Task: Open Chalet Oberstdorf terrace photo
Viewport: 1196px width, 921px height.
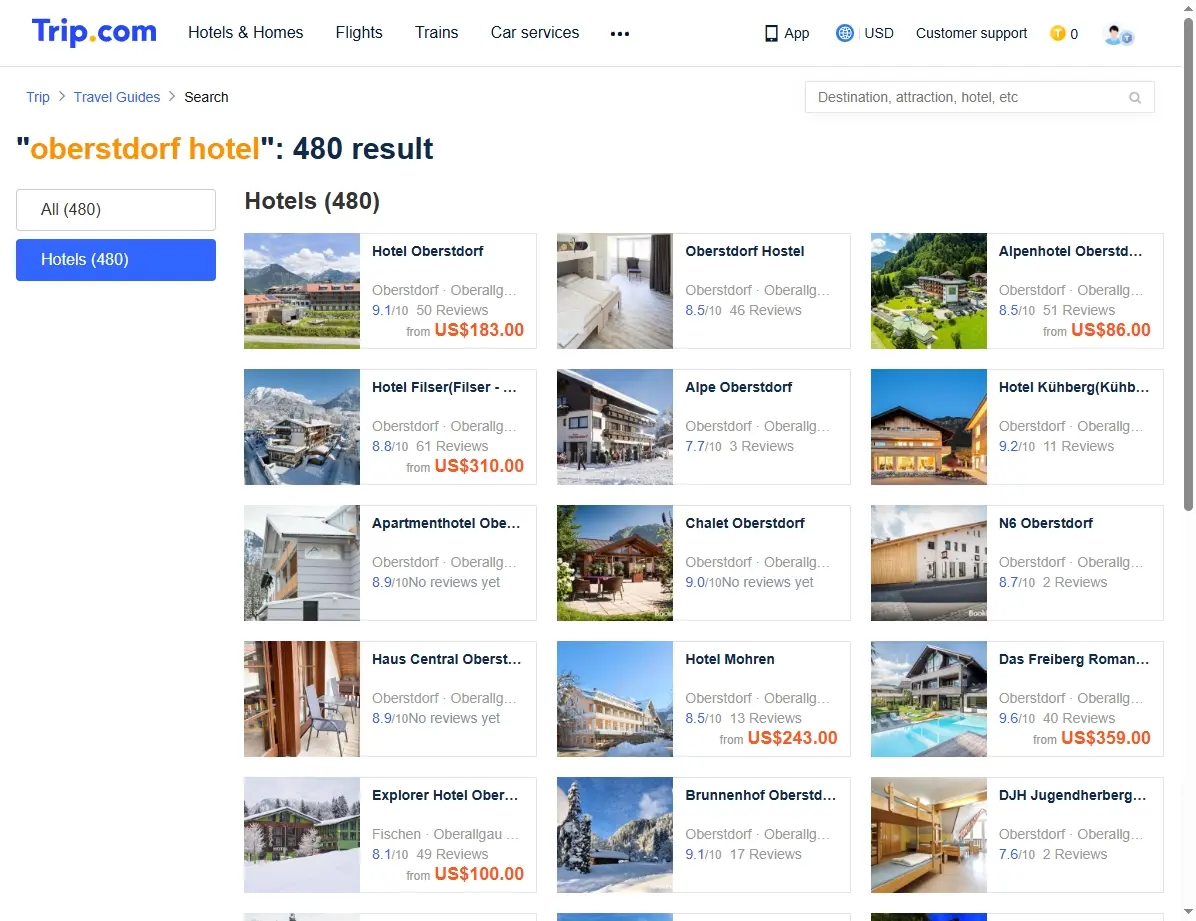Action: [x=615, y=562]
